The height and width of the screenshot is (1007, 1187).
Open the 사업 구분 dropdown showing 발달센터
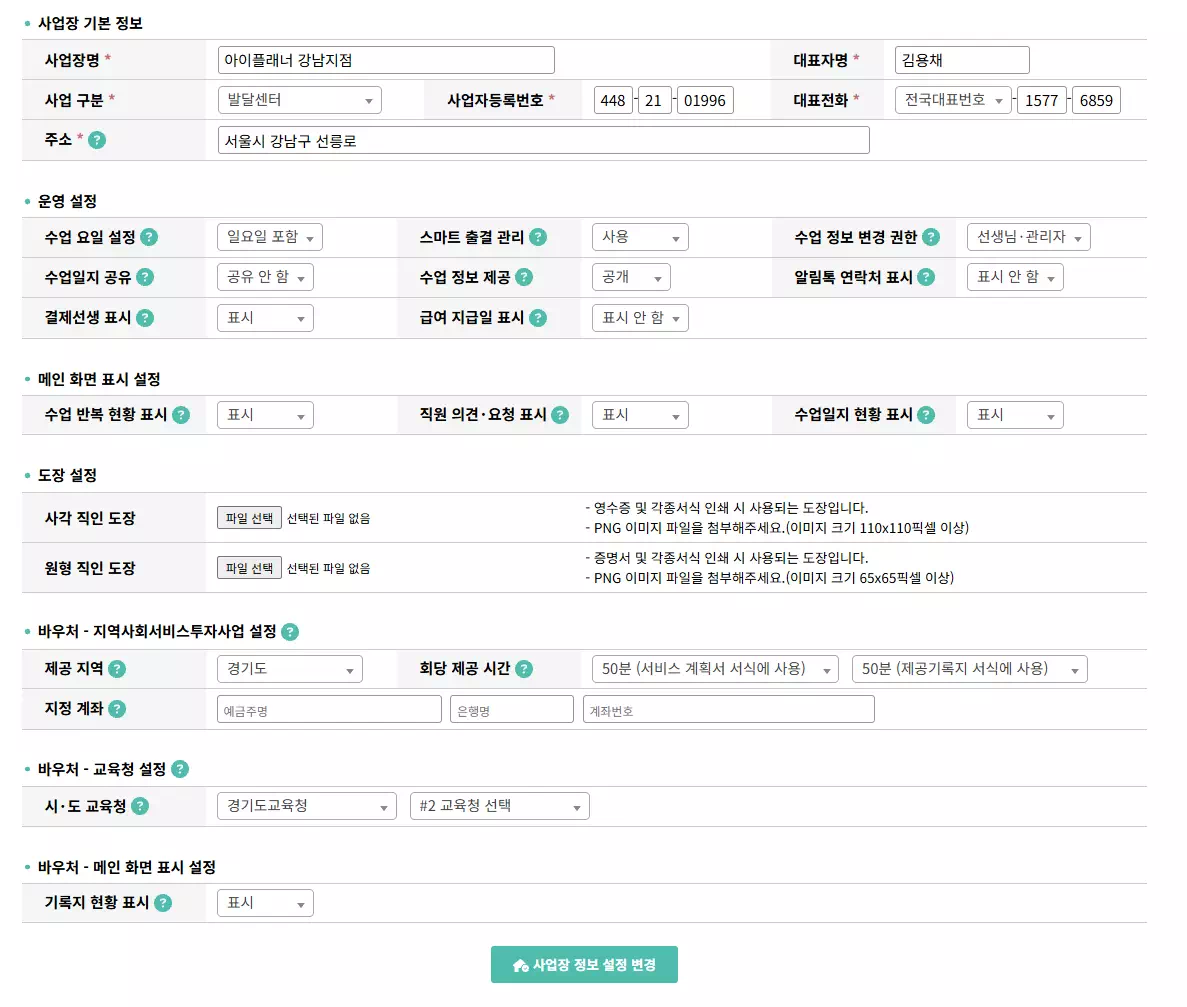(x=299, y=99)
